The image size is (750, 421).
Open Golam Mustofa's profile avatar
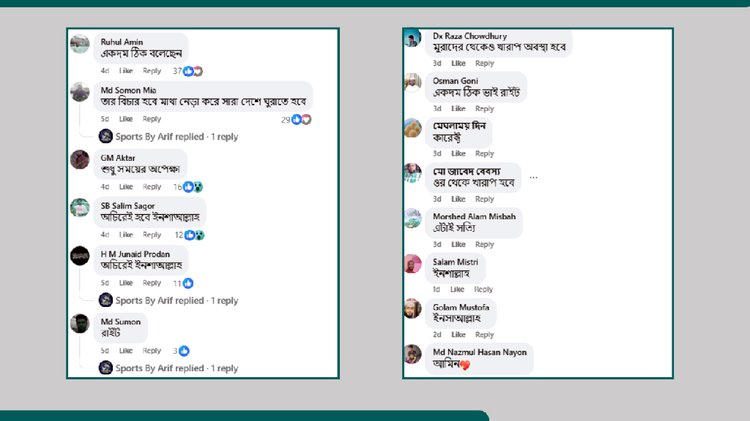click(412, 309)
